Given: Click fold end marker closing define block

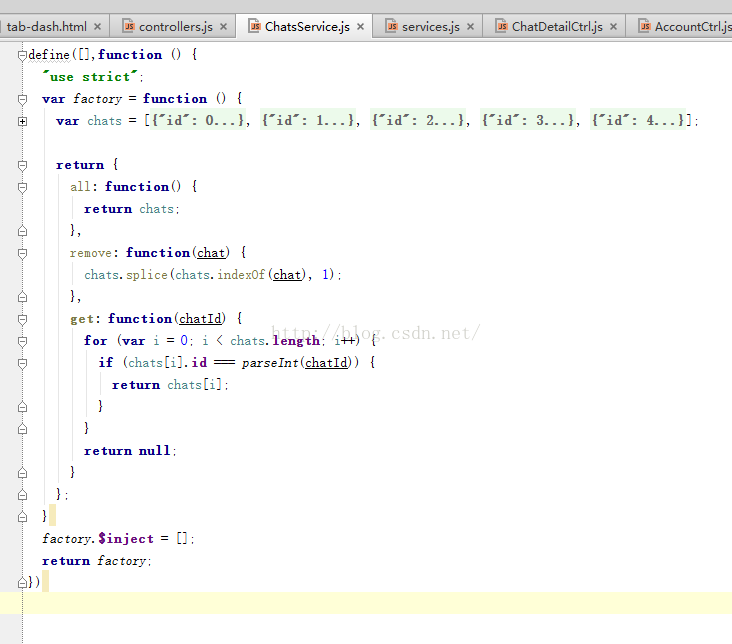Looking at the screenshot, I should click(x=22, y=582).
